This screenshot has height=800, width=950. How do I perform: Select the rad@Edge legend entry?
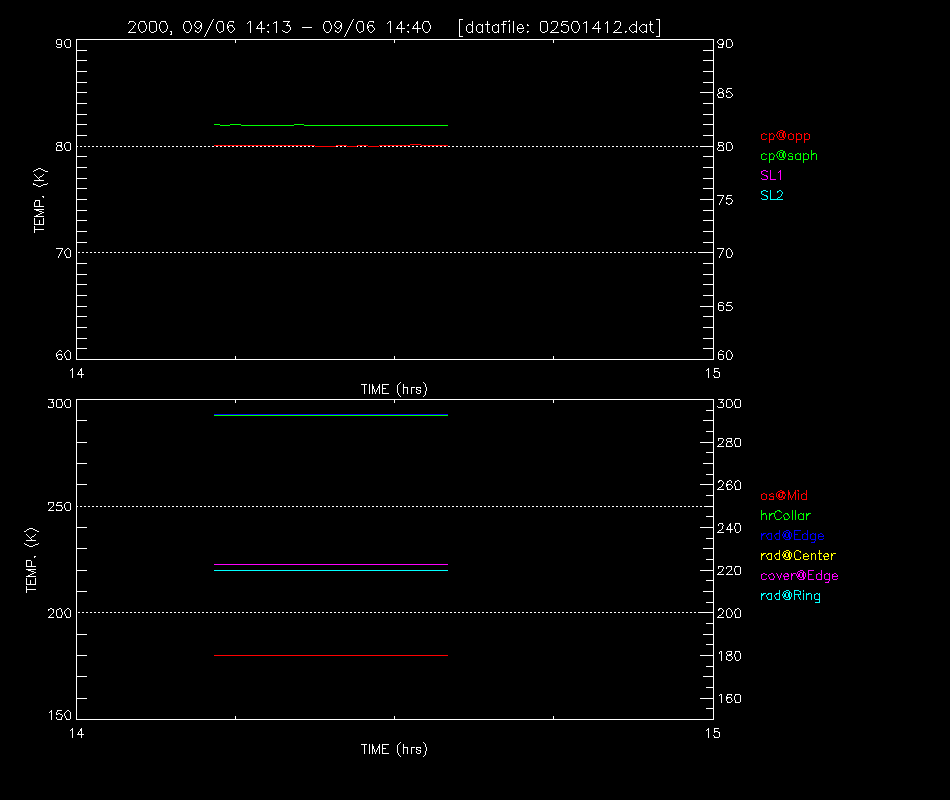(x=792, y=536)
